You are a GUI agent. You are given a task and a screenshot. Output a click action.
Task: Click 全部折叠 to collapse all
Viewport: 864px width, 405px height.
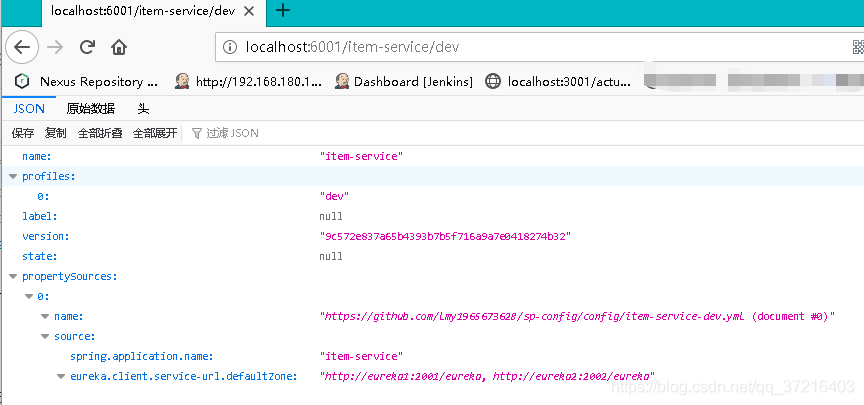pyautogui.click(x=100, y=133)
